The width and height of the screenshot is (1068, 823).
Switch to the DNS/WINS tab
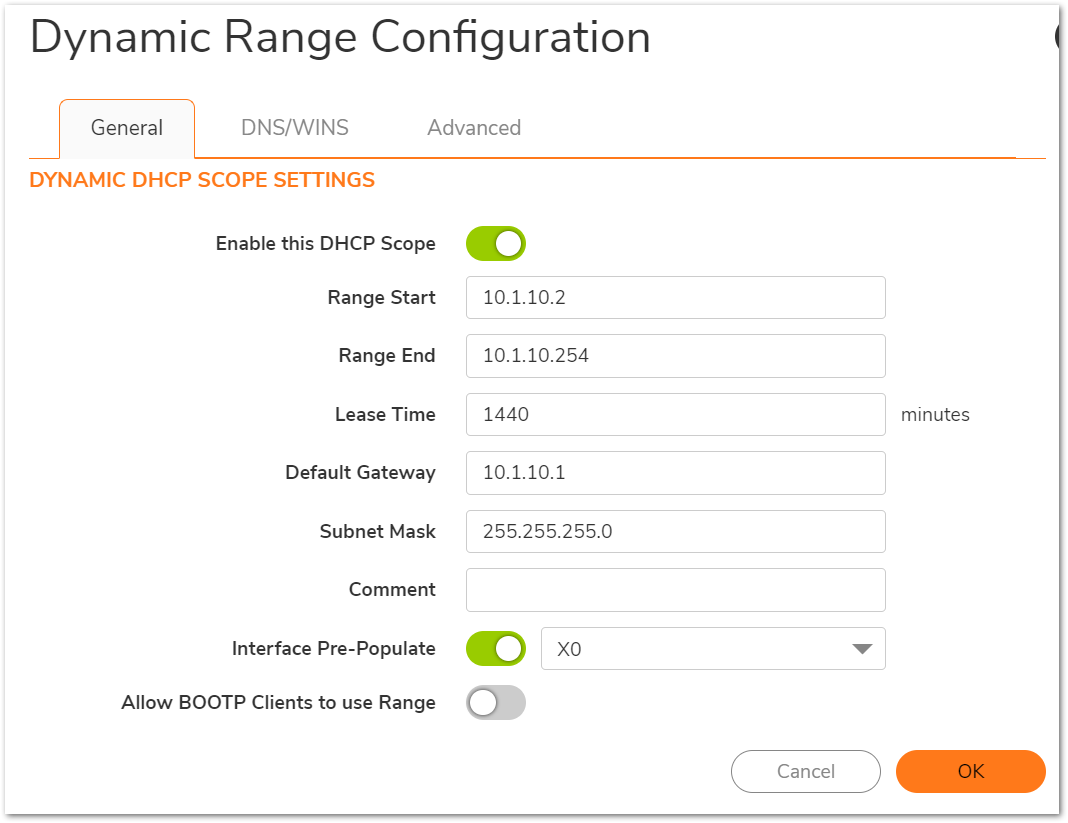tap(294, 128)
